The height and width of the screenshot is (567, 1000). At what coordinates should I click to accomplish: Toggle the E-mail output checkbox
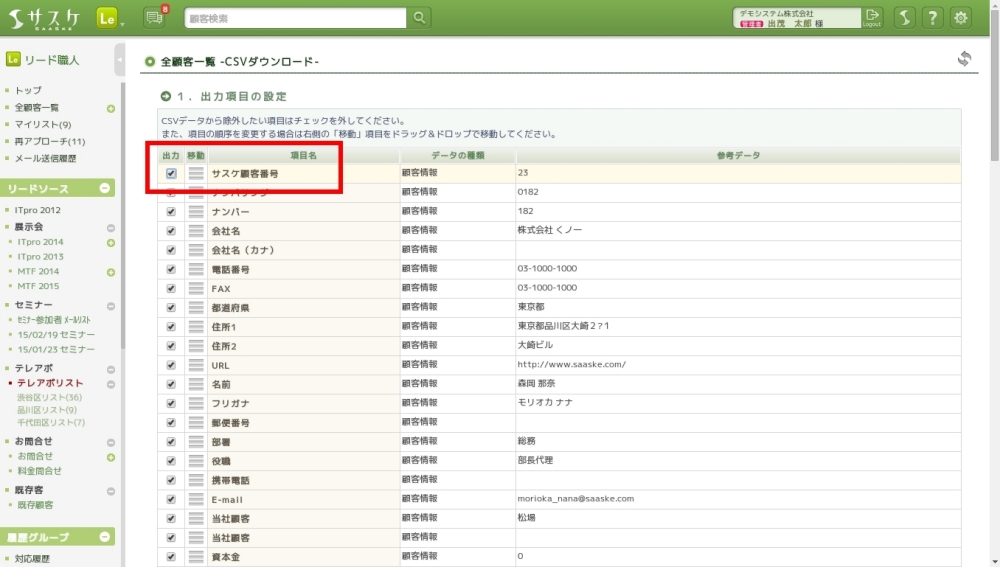pos(171,499)
